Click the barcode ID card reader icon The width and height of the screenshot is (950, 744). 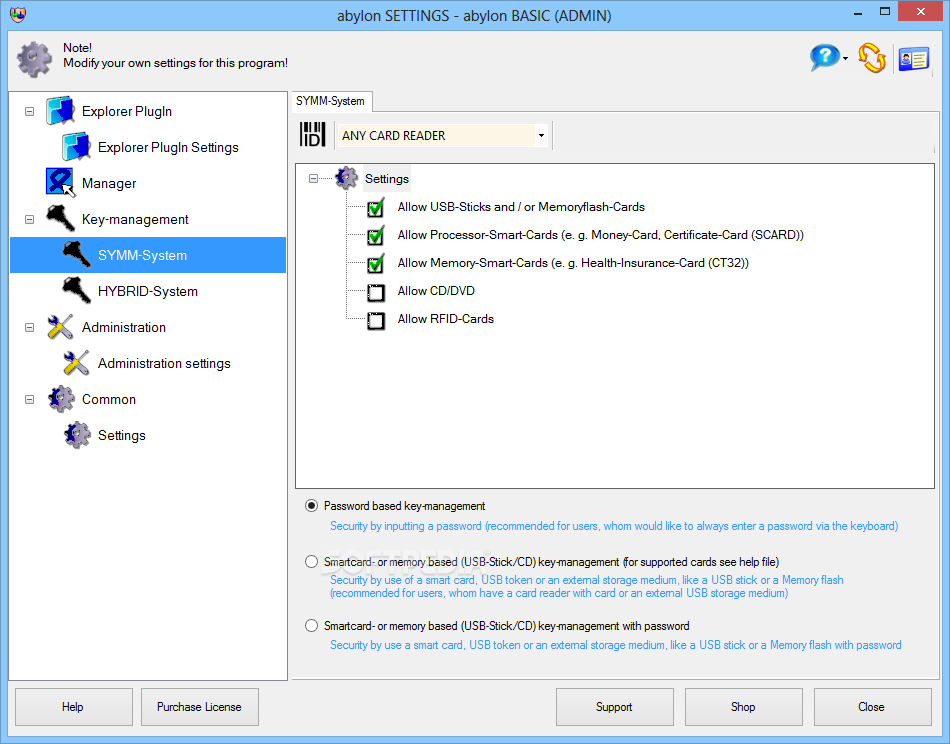click(x=313, y=135)
